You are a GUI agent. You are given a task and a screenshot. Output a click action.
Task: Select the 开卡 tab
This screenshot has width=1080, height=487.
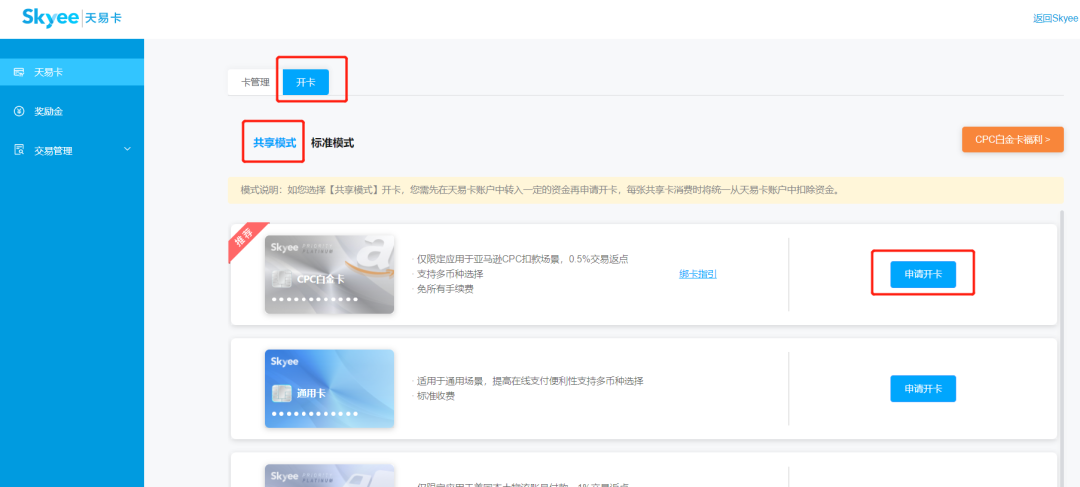point(306,82)
